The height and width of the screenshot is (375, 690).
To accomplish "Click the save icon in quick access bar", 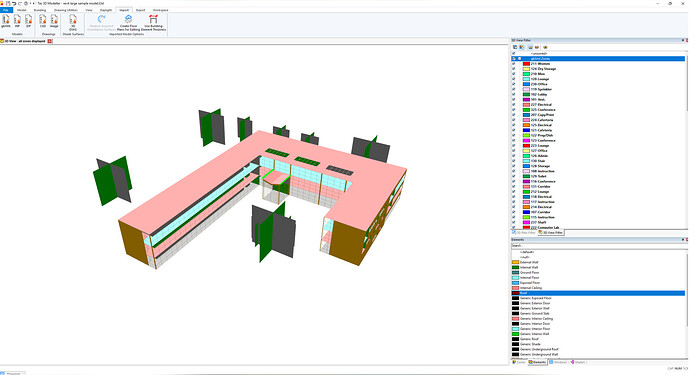I will (x=8, y=3).
